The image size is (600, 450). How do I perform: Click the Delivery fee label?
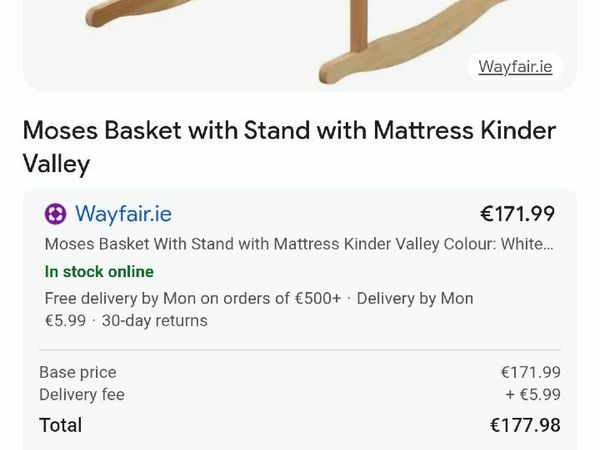pyautogui.click(x=82, y=395)
